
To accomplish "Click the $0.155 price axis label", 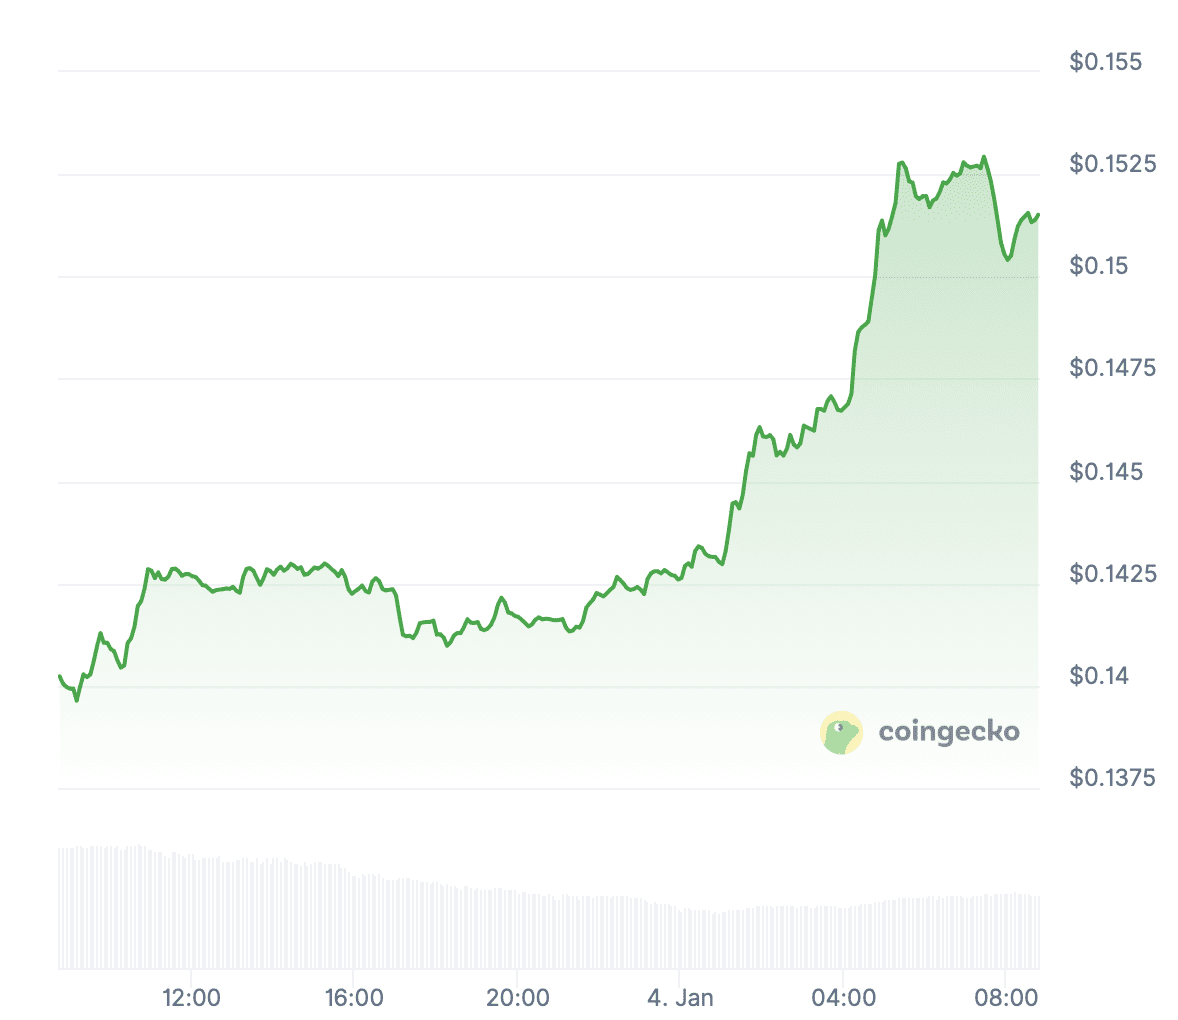I will [1105, 62].
